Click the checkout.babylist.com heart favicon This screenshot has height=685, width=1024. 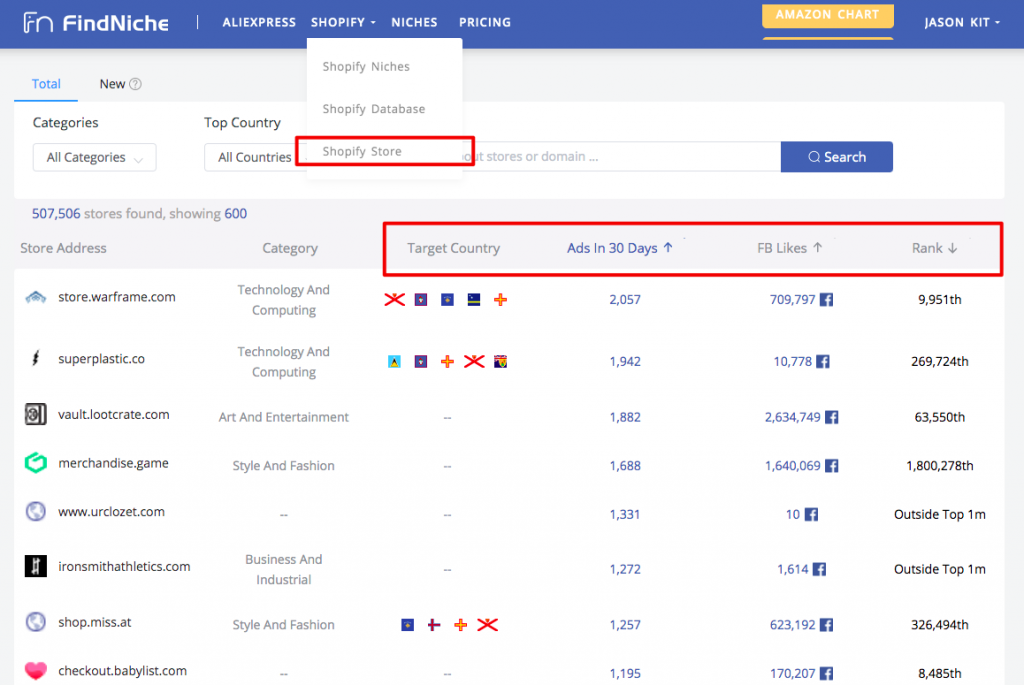pos(36,671)
